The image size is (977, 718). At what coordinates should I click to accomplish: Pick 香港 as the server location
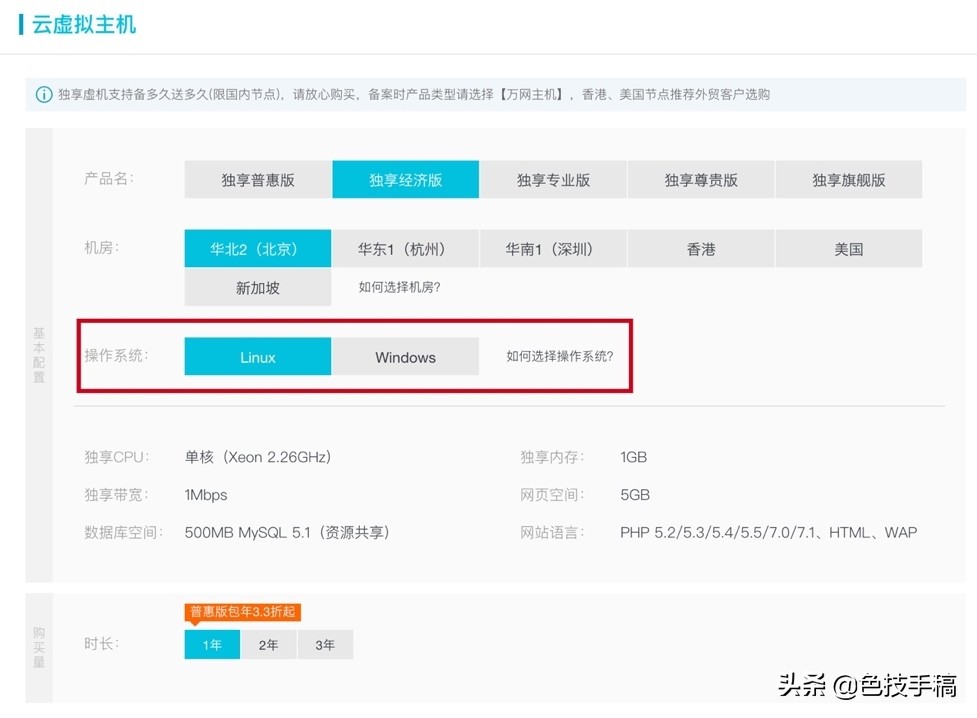[701, 249]
